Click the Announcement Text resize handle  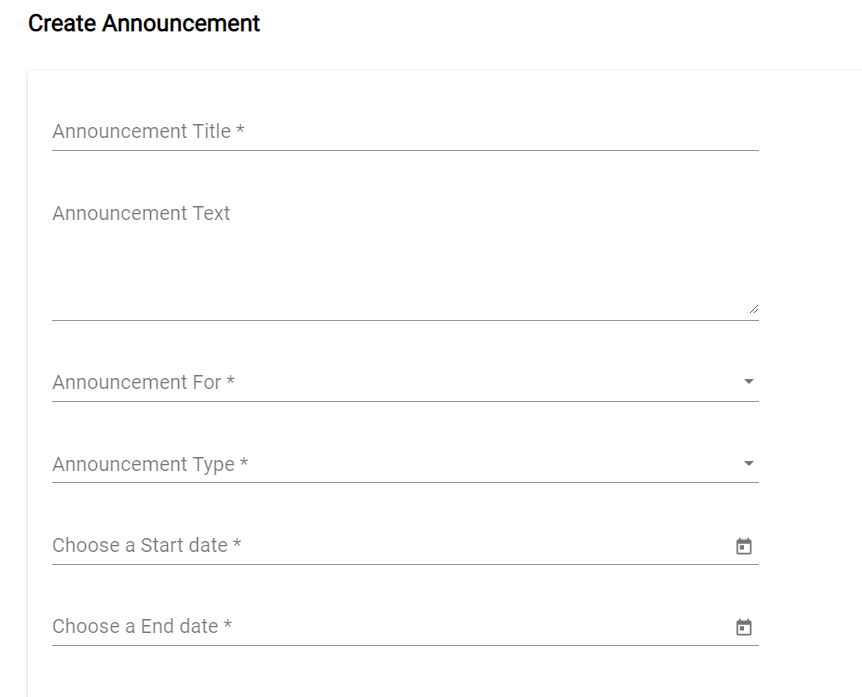[753, 309]
